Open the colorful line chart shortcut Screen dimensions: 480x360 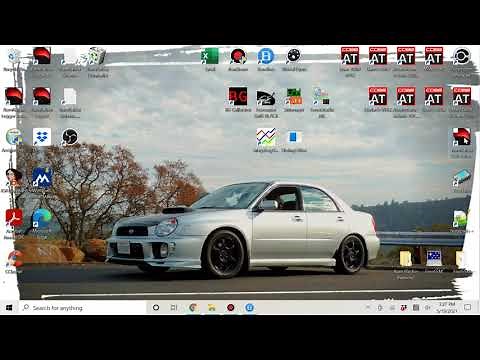[x=266, y=137]
